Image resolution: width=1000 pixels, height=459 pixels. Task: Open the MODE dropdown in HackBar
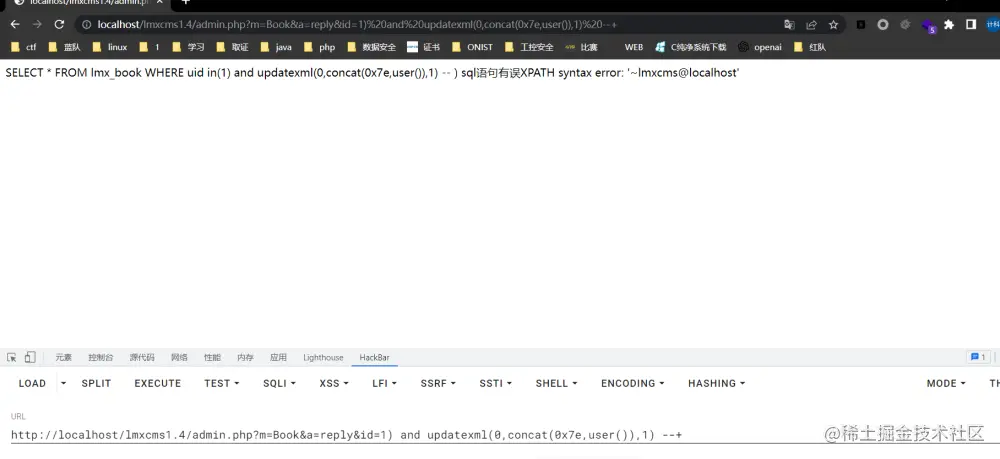point(946,383)
